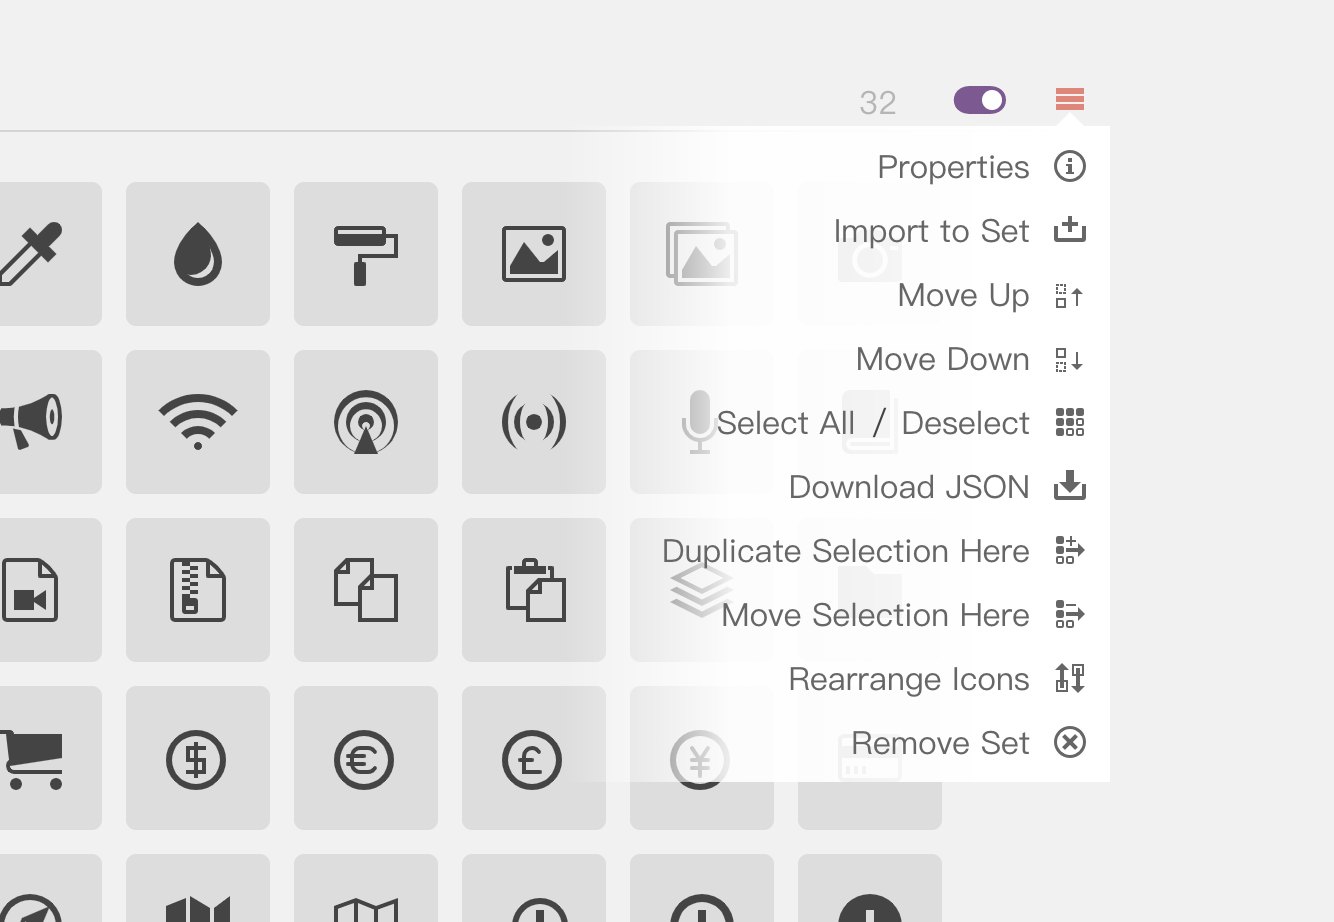Choose Import to Set
This screenshot has height=922, width=1334.
(x=931, y=231)
